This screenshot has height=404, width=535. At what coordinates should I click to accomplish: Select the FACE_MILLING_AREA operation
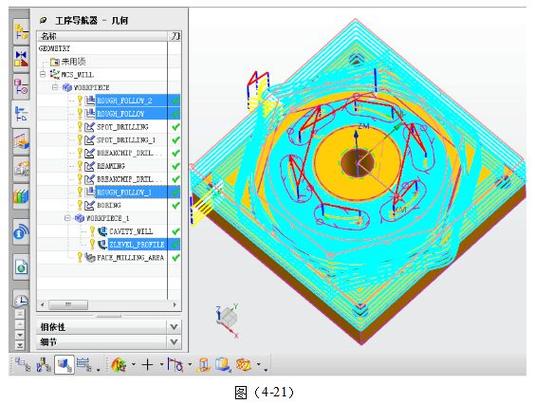tap(130, 258)
